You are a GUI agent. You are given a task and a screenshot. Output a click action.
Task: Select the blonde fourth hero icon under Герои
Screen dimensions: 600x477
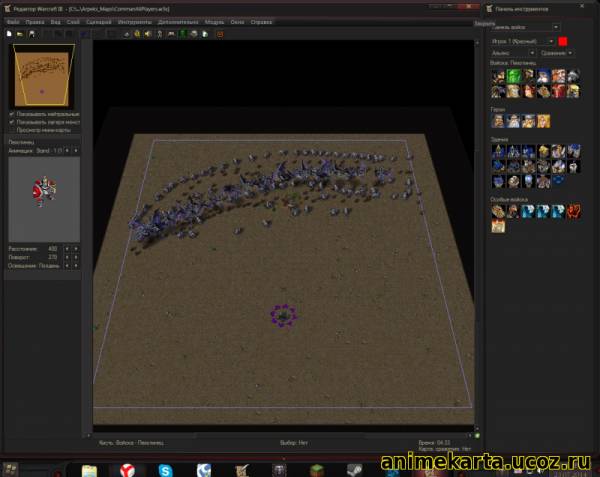[543, 121]
